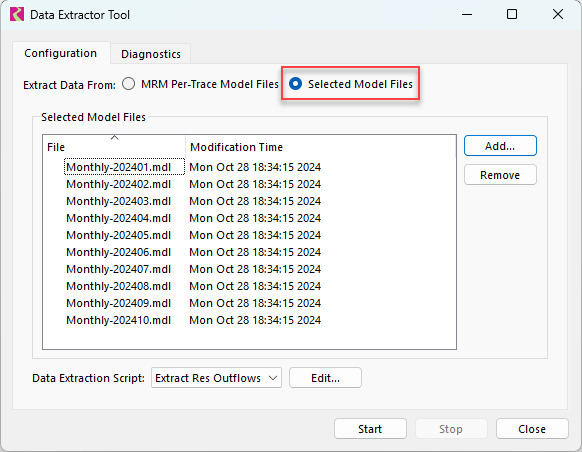
Task: Remove the selected model file
Action: point(500,175)
